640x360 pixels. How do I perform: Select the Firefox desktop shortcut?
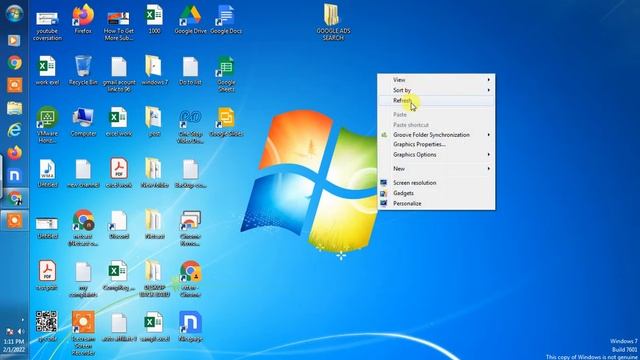pos(83,20)
